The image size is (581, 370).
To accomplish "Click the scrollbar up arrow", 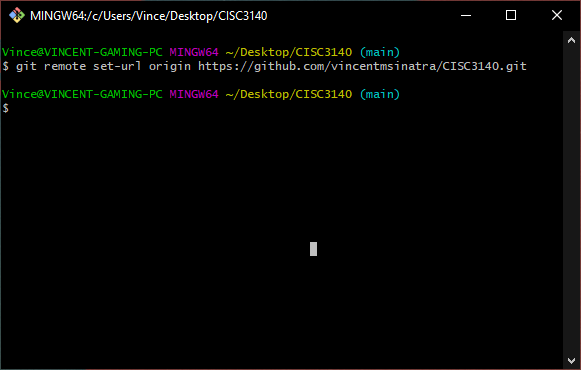I will point(571,40).
